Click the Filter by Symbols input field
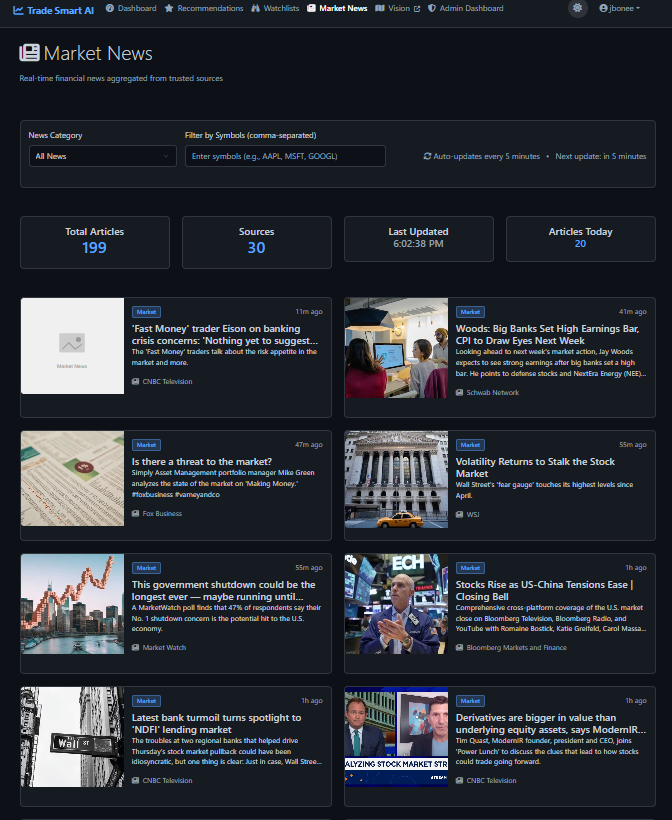Screen dimensions: 672x820 (x=285, y=156)
